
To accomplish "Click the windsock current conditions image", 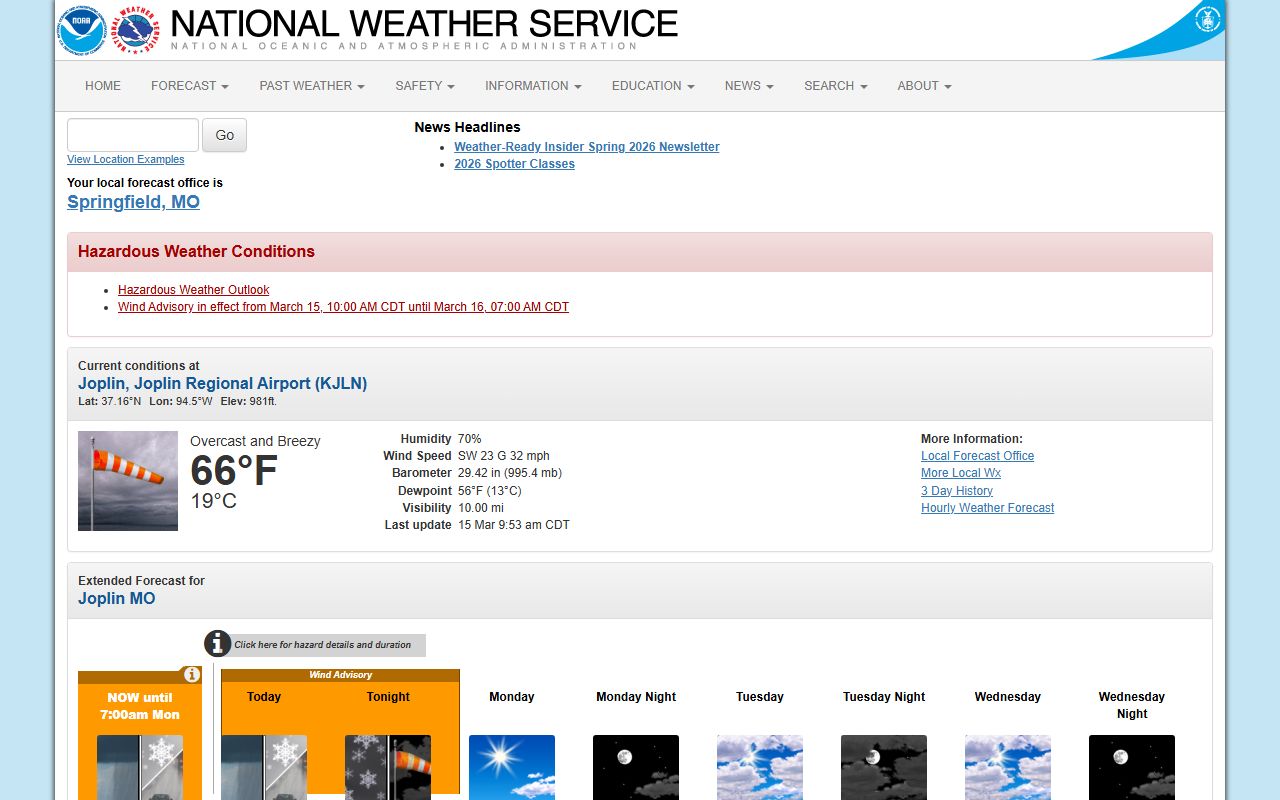I will pyautogui.click(x=128, y=481).
